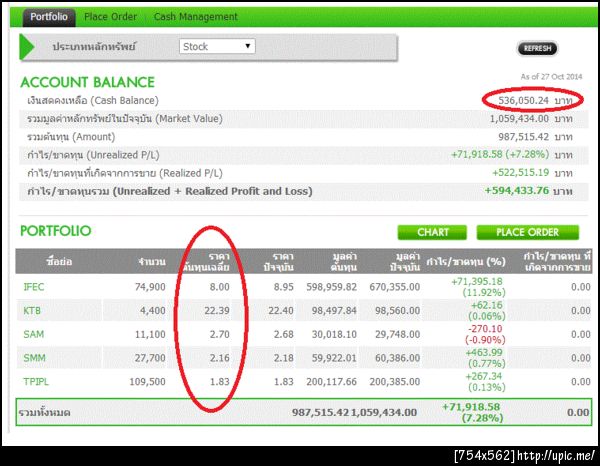The image size is (600, 466).
Task: Click Unrealized P/L value +71,918.58 (+7.28%) in account balance
Action: [500, 155]
